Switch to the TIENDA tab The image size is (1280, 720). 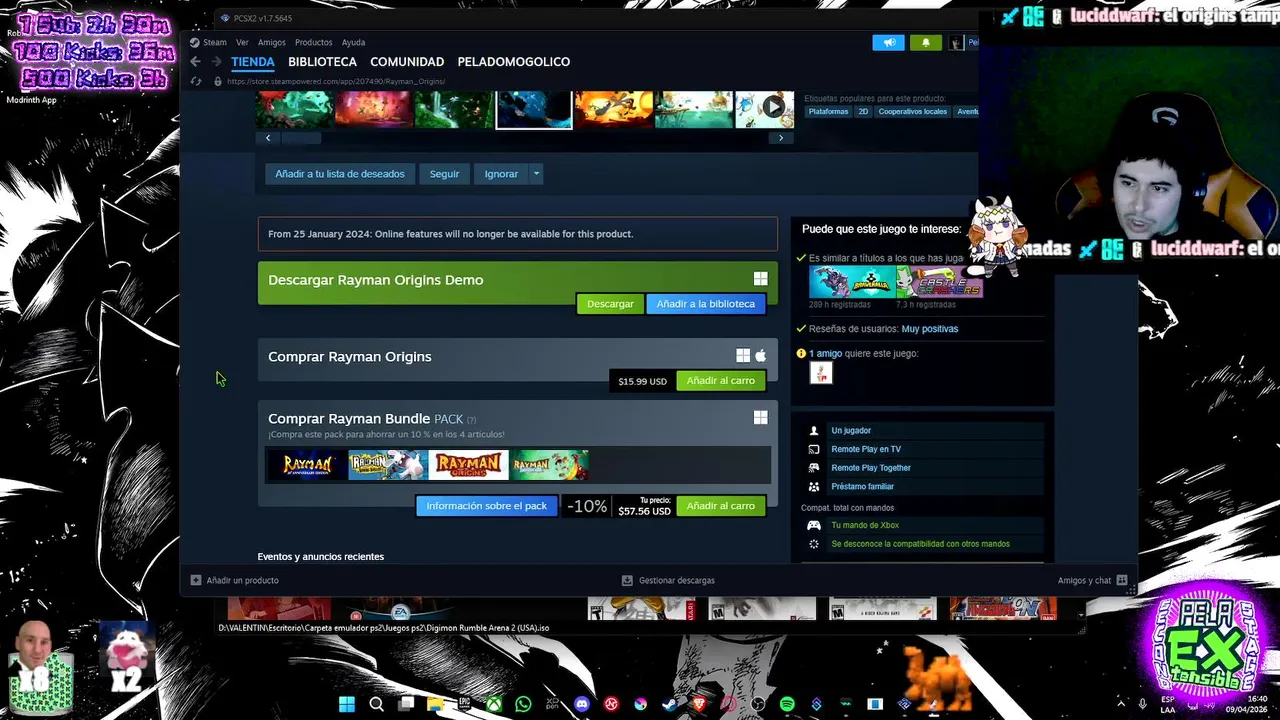point(253,62)
